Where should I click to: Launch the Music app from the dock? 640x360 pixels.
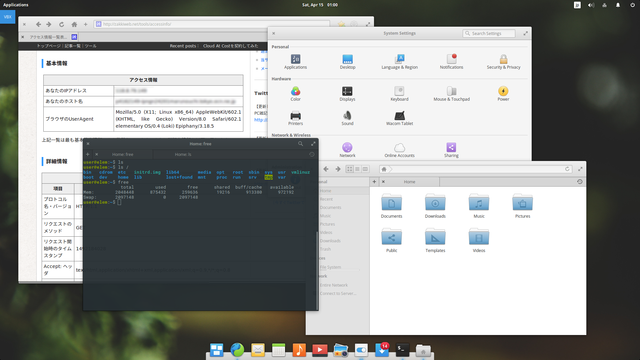point(299,350)
